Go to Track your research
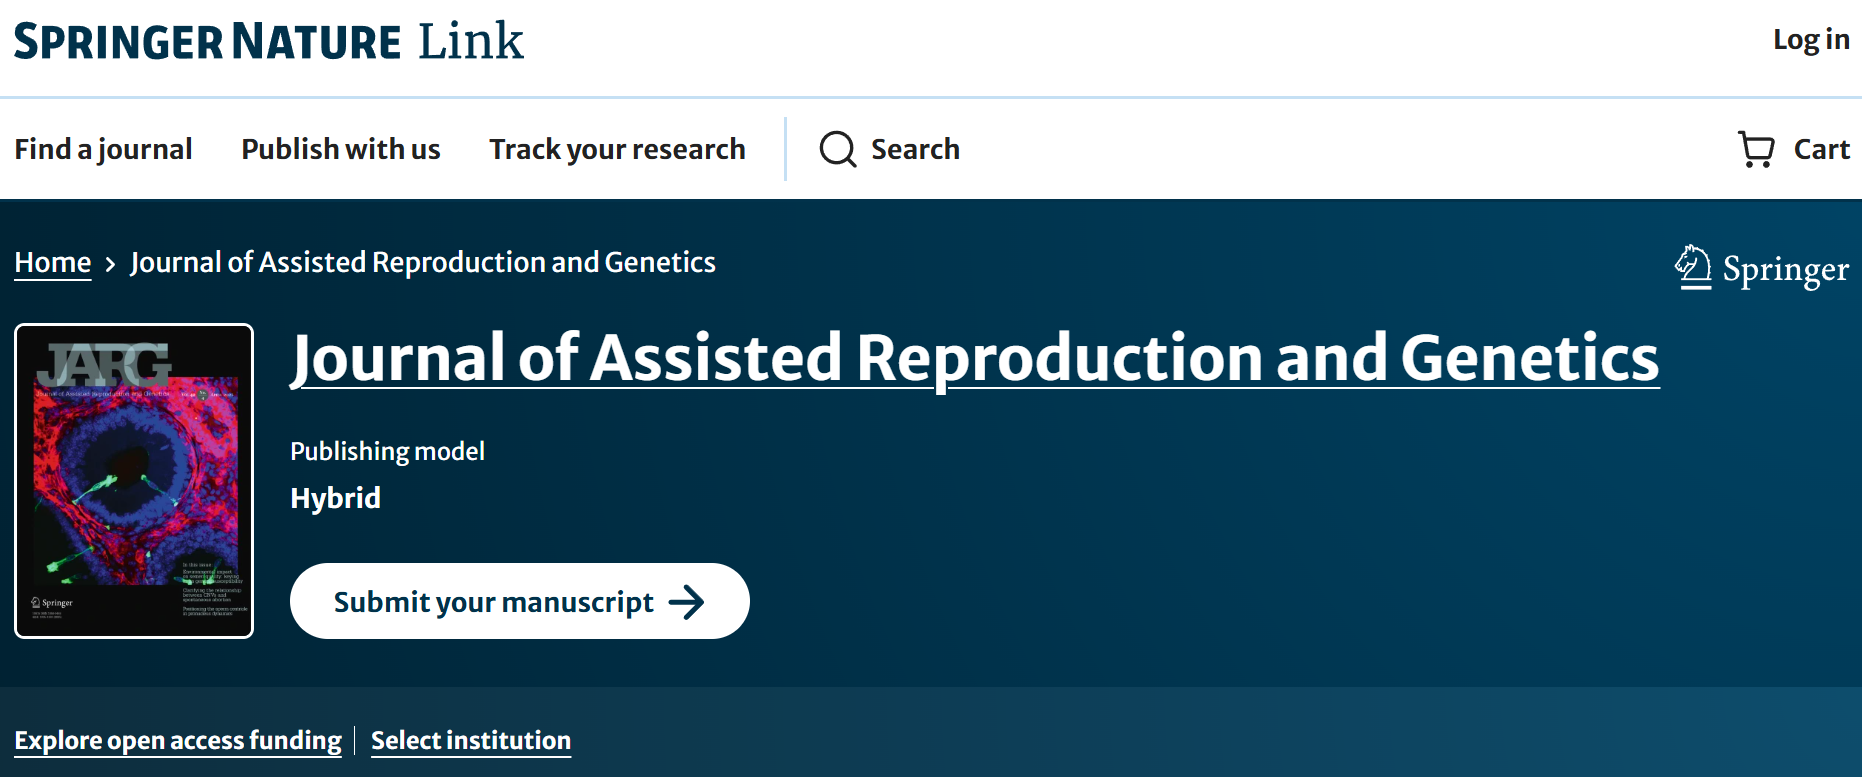This screenshot has width=1862, height=777. pos(617,149)
